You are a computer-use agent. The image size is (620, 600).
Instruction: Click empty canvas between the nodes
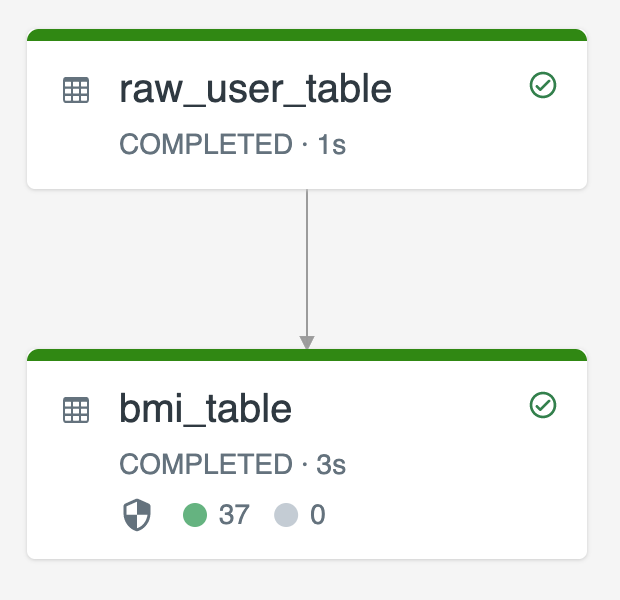[x=158, y=269]
